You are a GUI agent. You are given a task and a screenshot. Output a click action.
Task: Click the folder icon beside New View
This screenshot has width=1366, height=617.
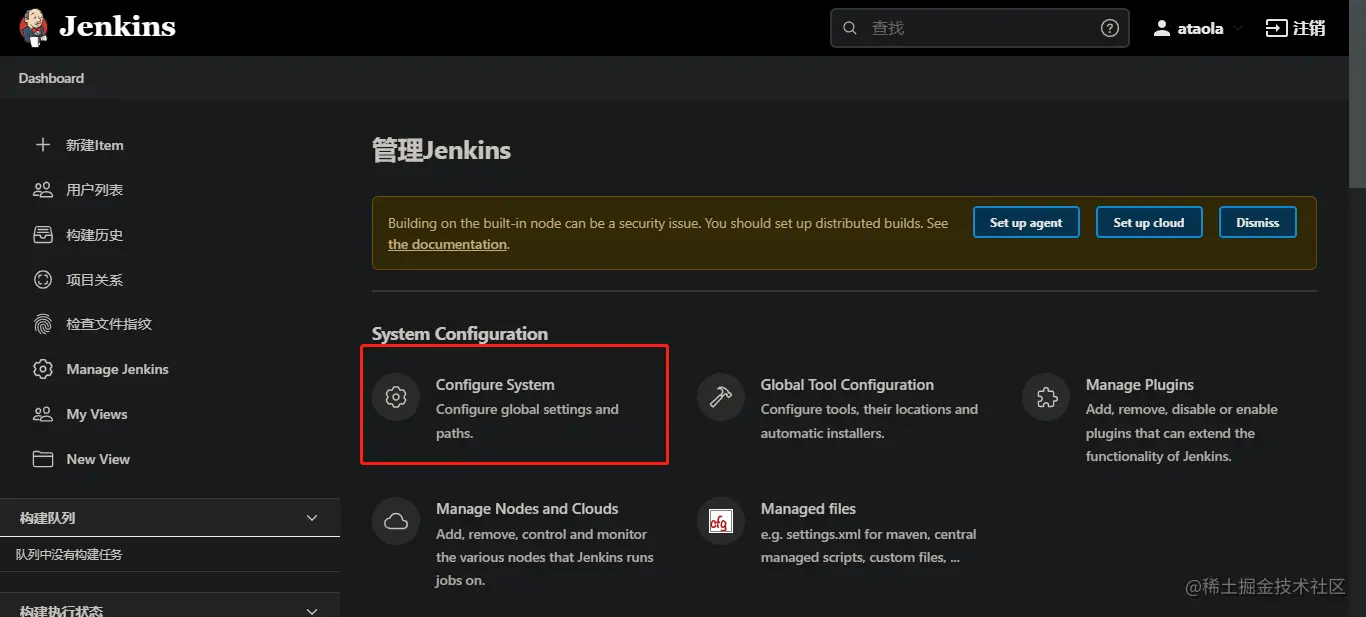pos(43,459)
